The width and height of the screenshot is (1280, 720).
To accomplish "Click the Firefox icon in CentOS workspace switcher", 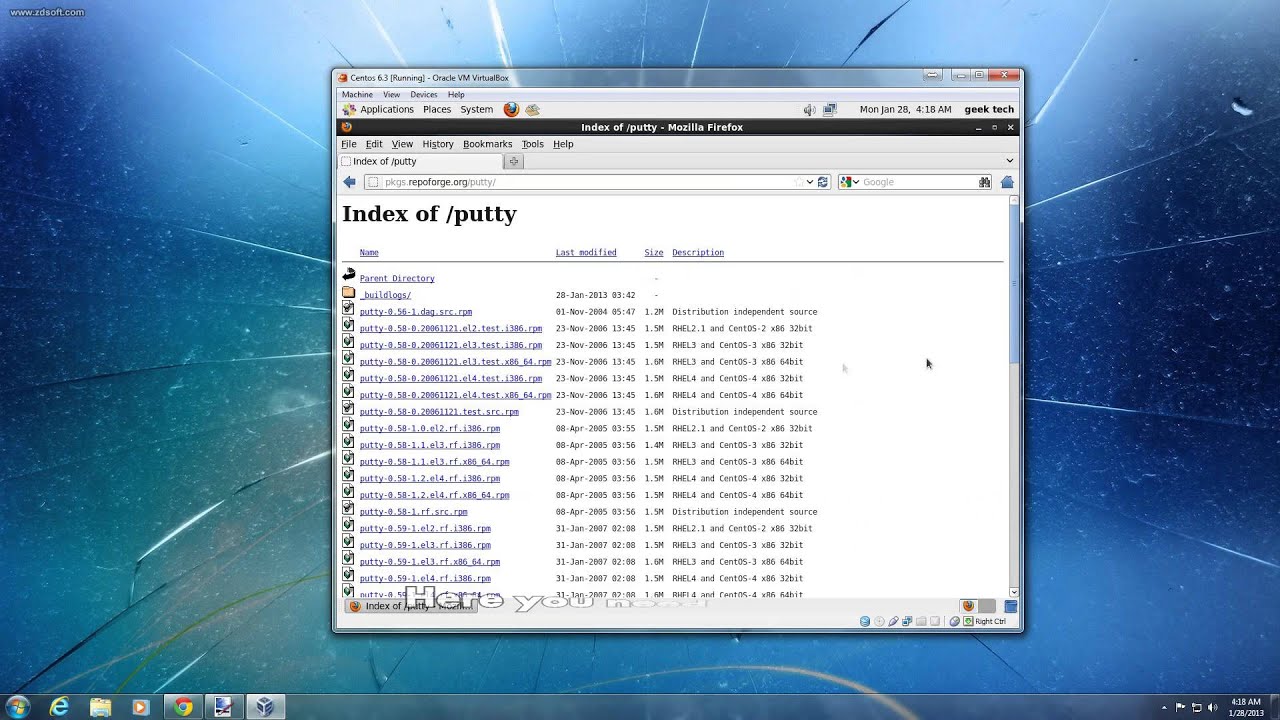I will coord(968,606).
